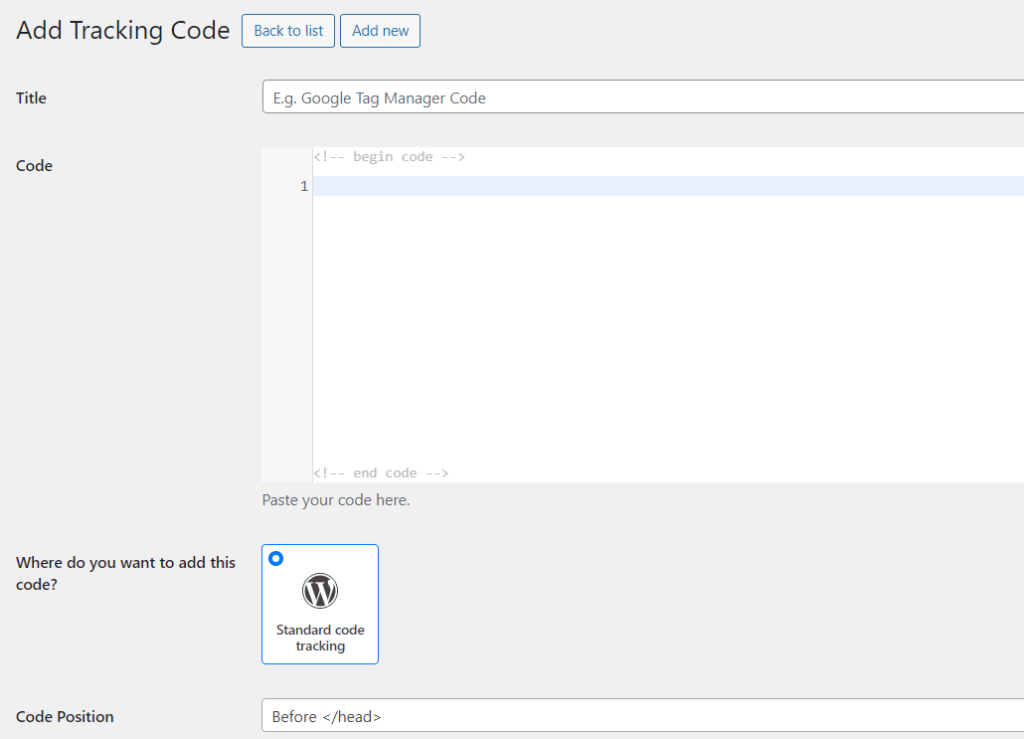Click the '<!-- end code -->' comment line
1024x739 pixels.
point(381,473)
